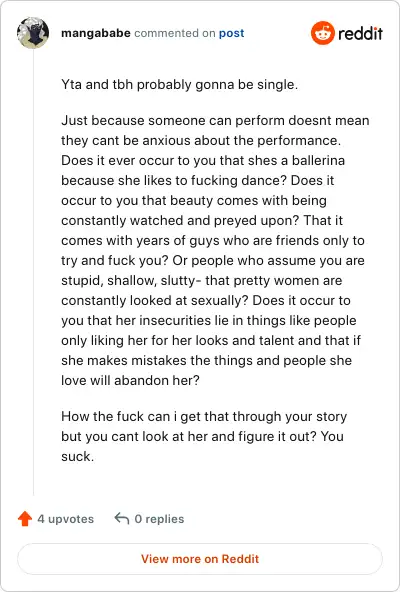
Task: Click the paragraph starting "Just because someone"
Action: [x=215, y=250]
